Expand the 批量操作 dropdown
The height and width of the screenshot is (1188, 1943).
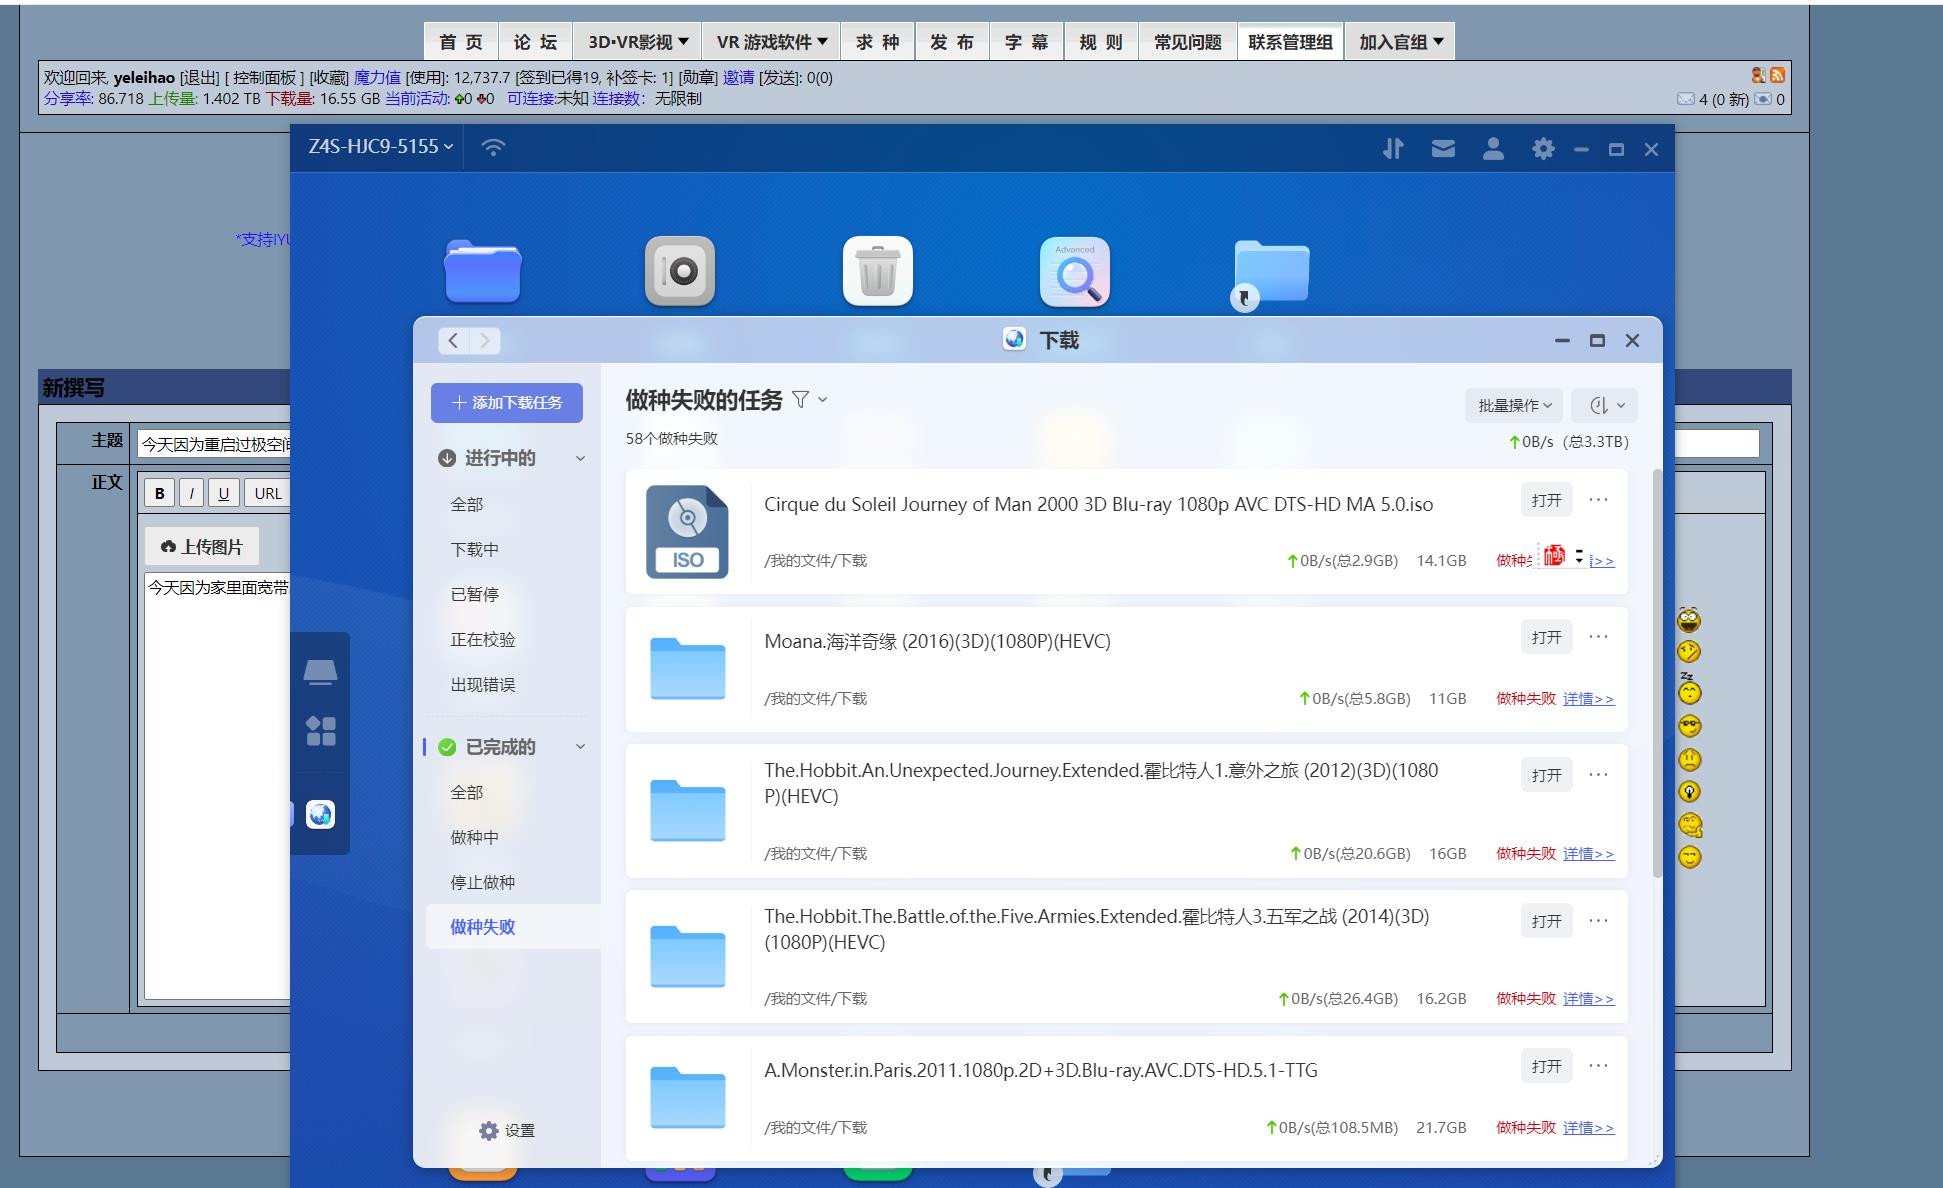point(1514,405)
